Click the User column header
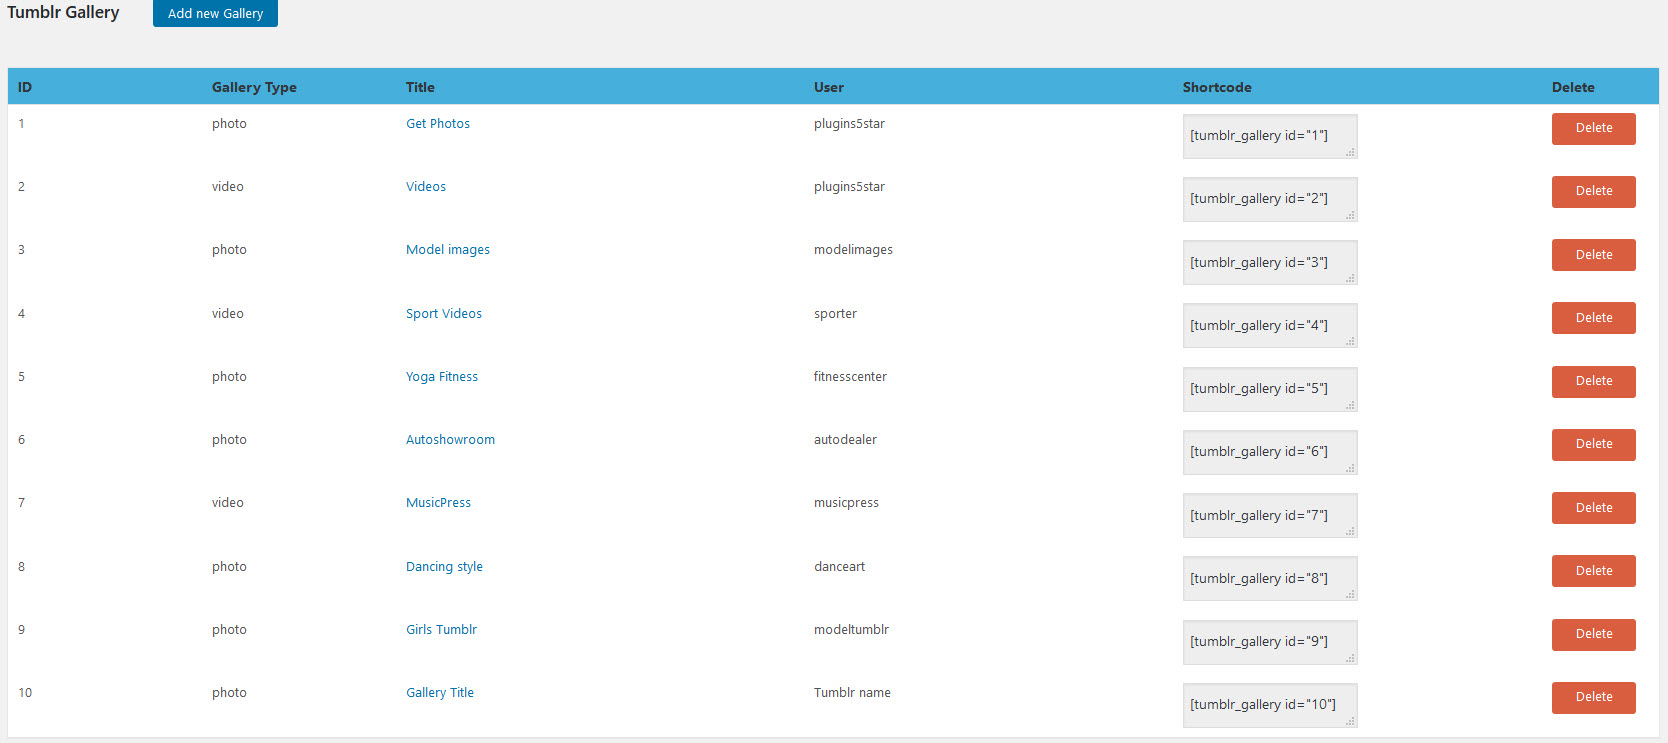Screen dimensions: 1668x743 829,87
